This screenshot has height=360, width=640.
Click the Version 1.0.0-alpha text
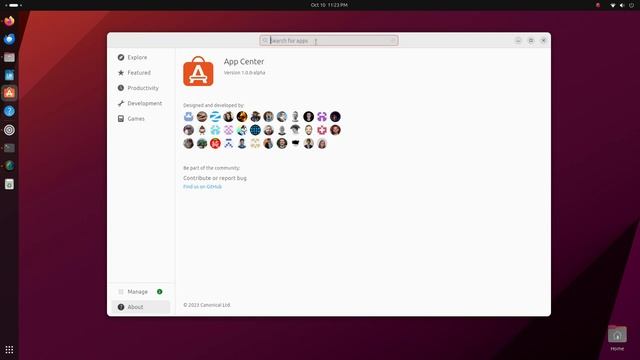pyautogui.click(x=244, y=73)
